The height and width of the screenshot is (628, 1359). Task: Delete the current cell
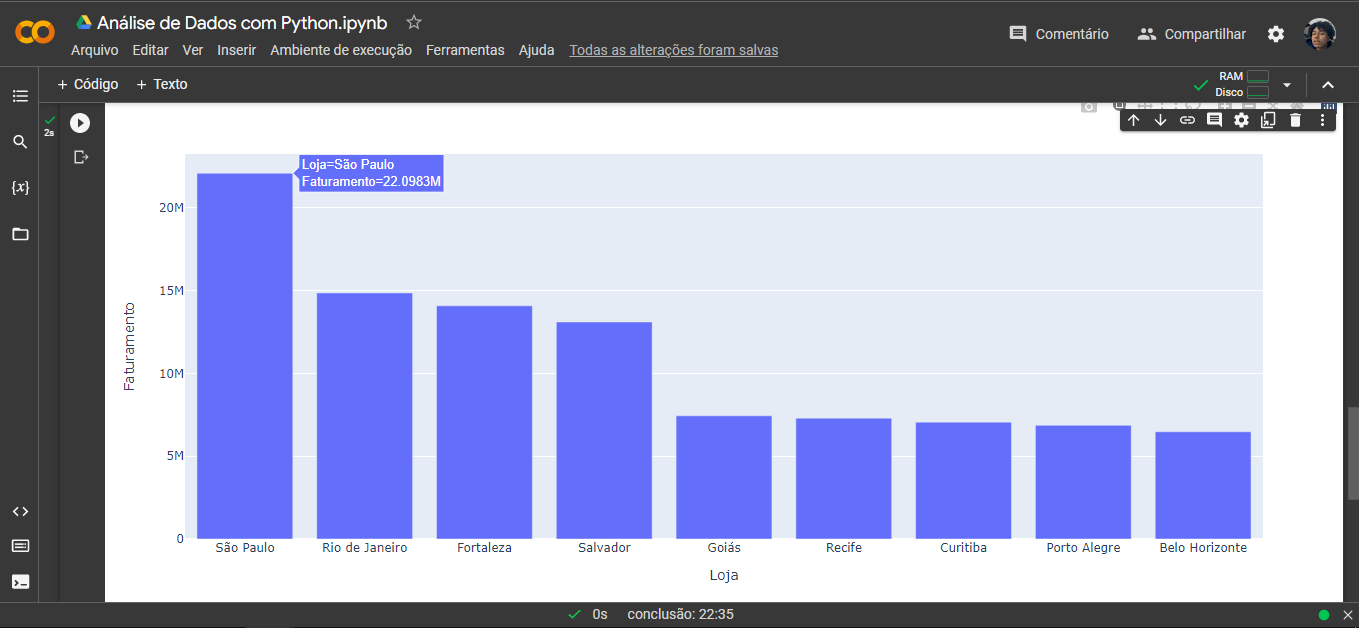pyautogui.click(x=1294, y=119)
